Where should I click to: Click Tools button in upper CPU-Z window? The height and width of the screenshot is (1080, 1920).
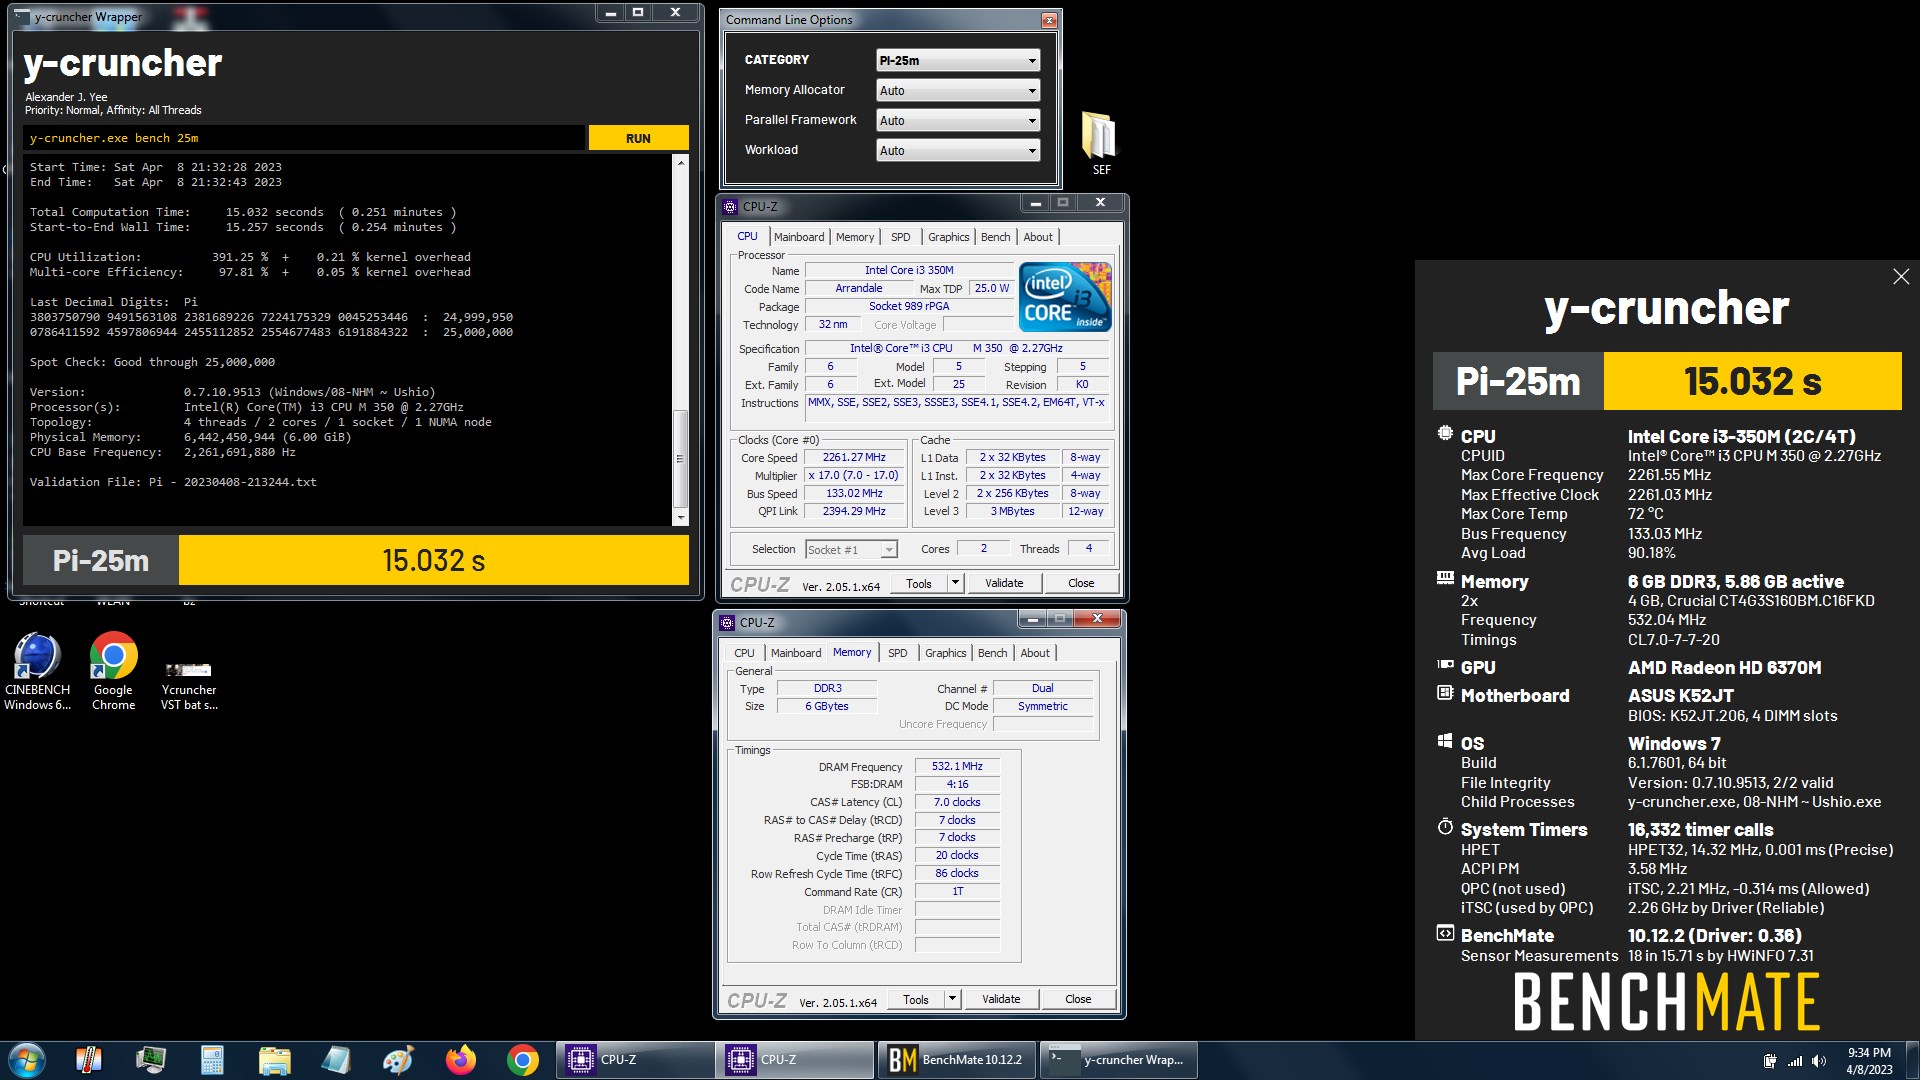point(918,584)
